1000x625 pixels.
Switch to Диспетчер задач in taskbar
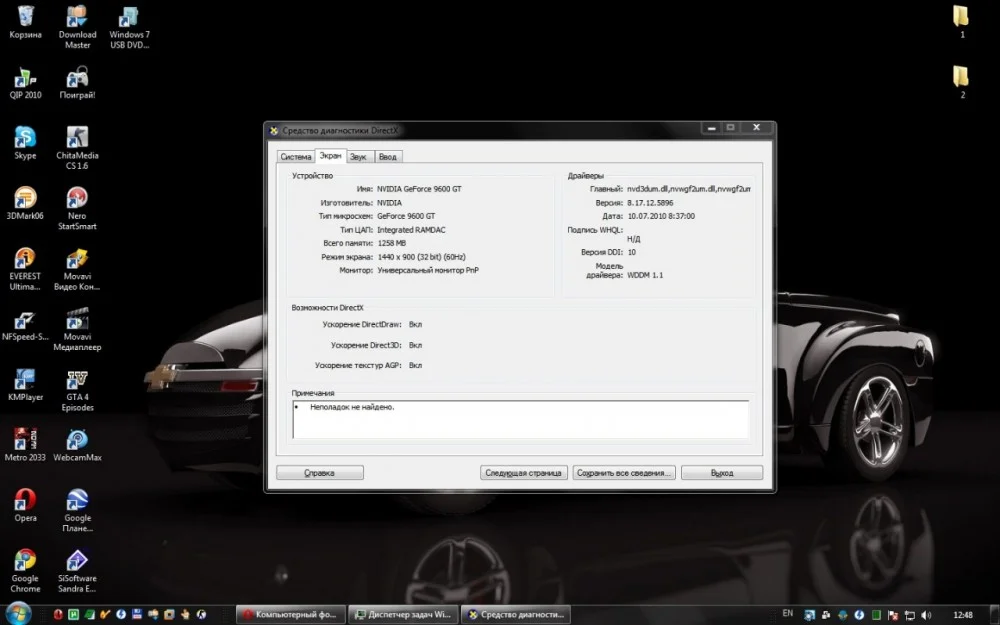pos(404,614)
